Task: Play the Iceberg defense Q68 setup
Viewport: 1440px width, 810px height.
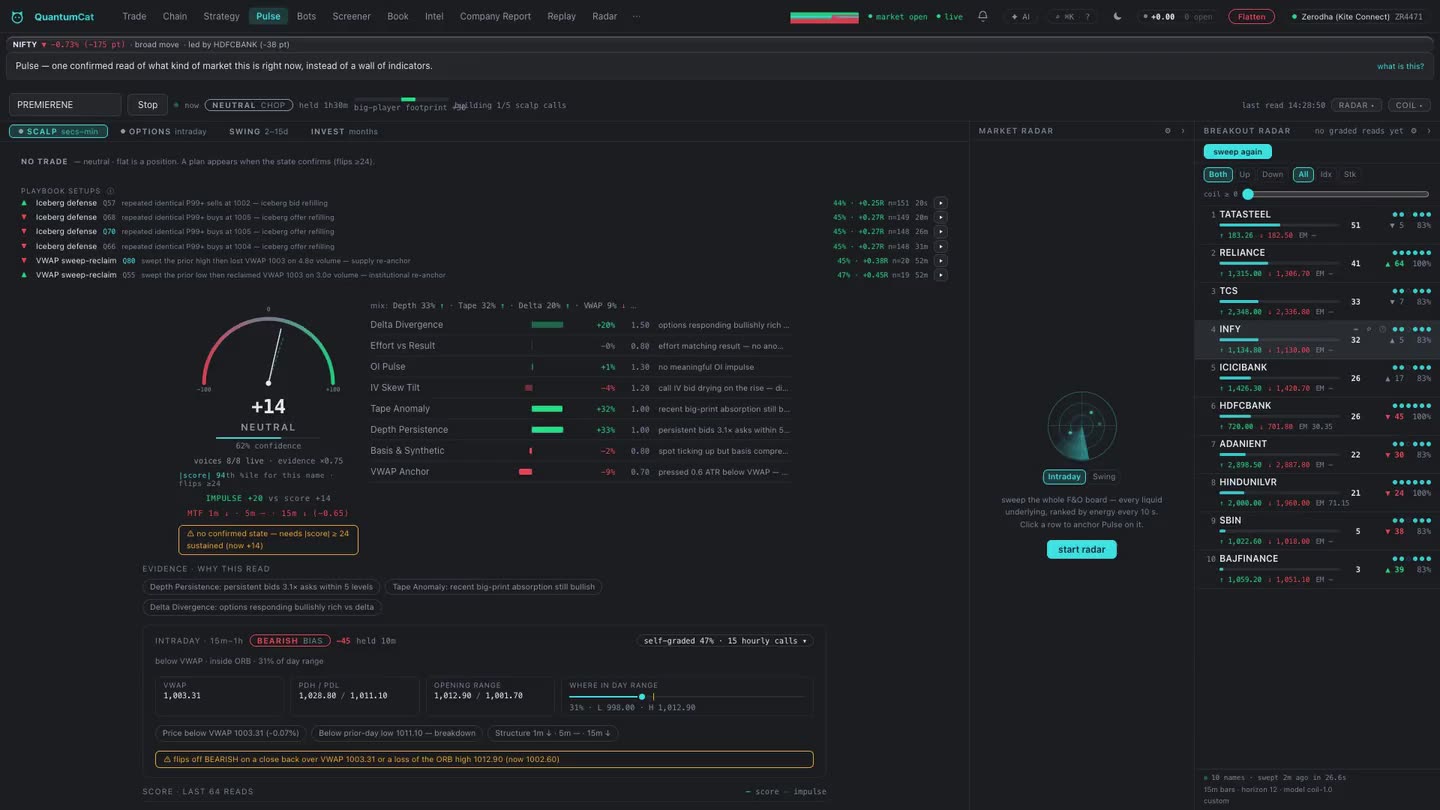Action: point(940,217)
